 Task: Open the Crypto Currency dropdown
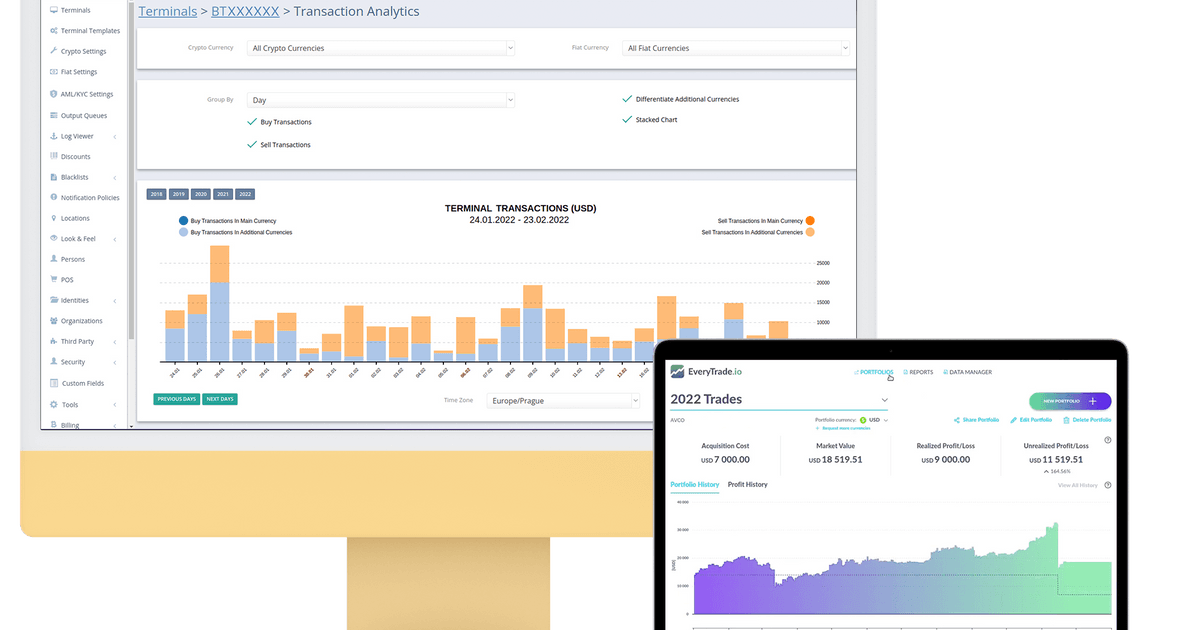(380, 48)
